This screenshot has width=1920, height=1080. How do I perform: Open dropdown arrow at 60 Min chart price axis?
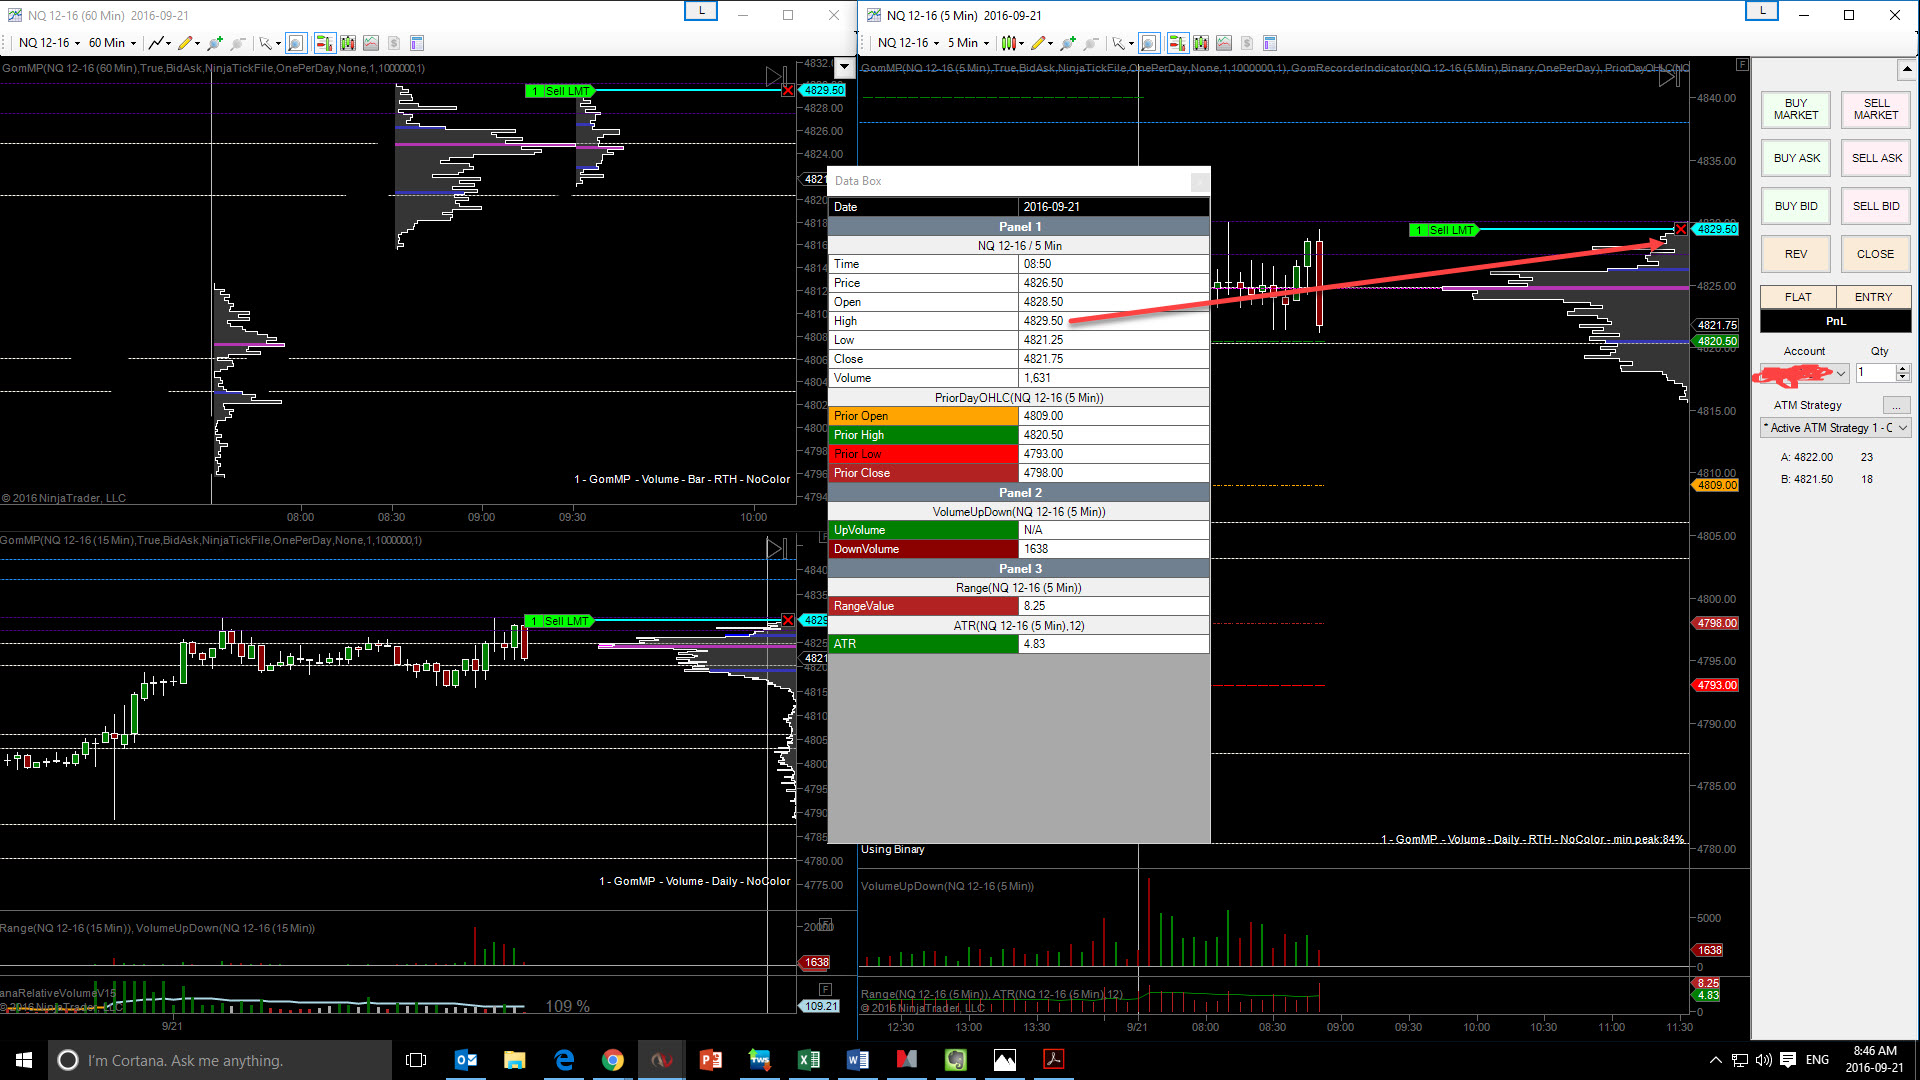click(844, 68)
